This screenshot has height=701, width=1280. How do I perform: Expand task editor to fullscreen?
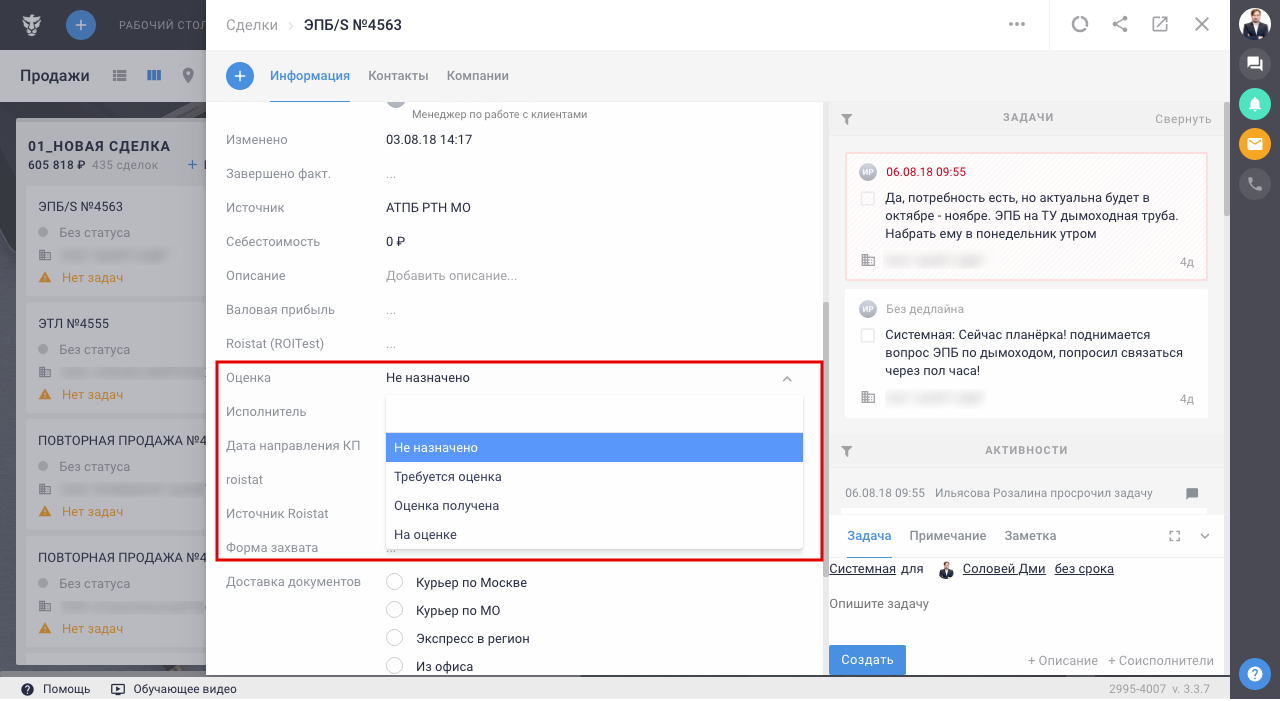(x=1175, y=536)
